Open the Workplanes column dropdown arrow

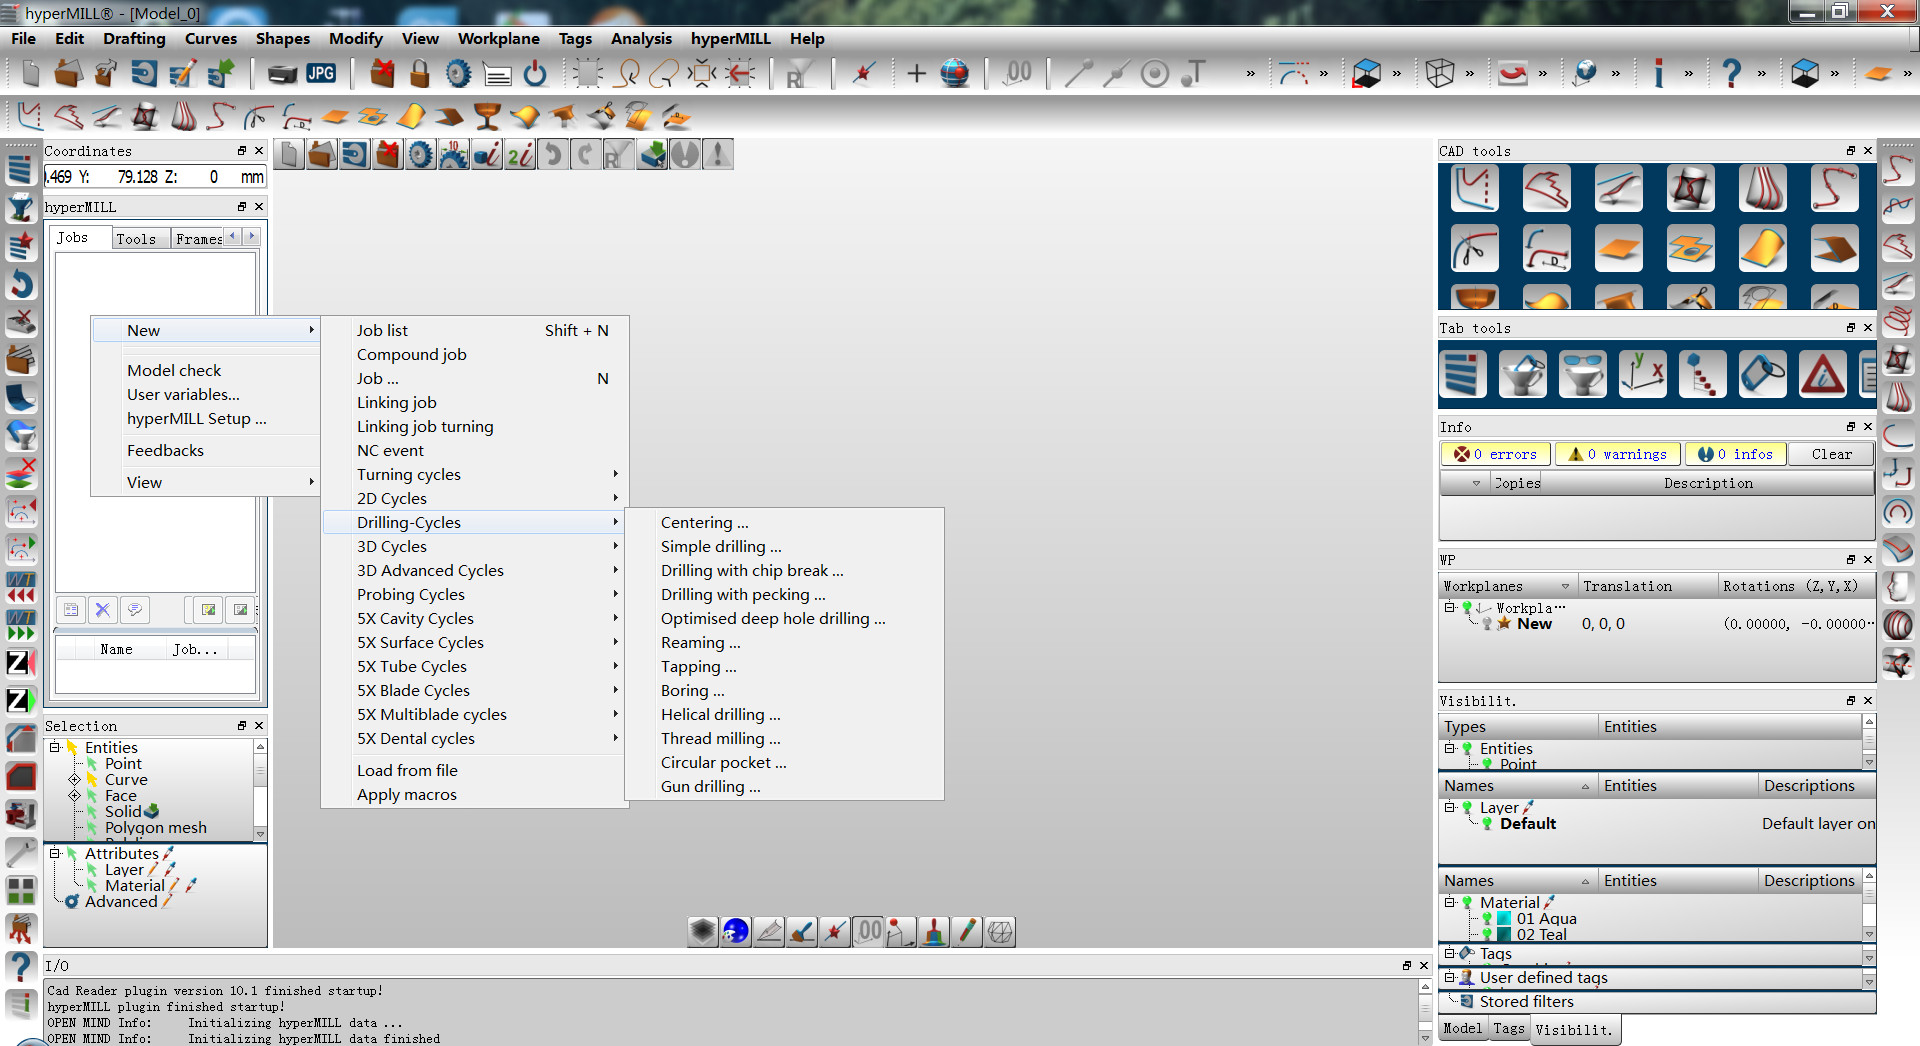tap(1565, 586)
